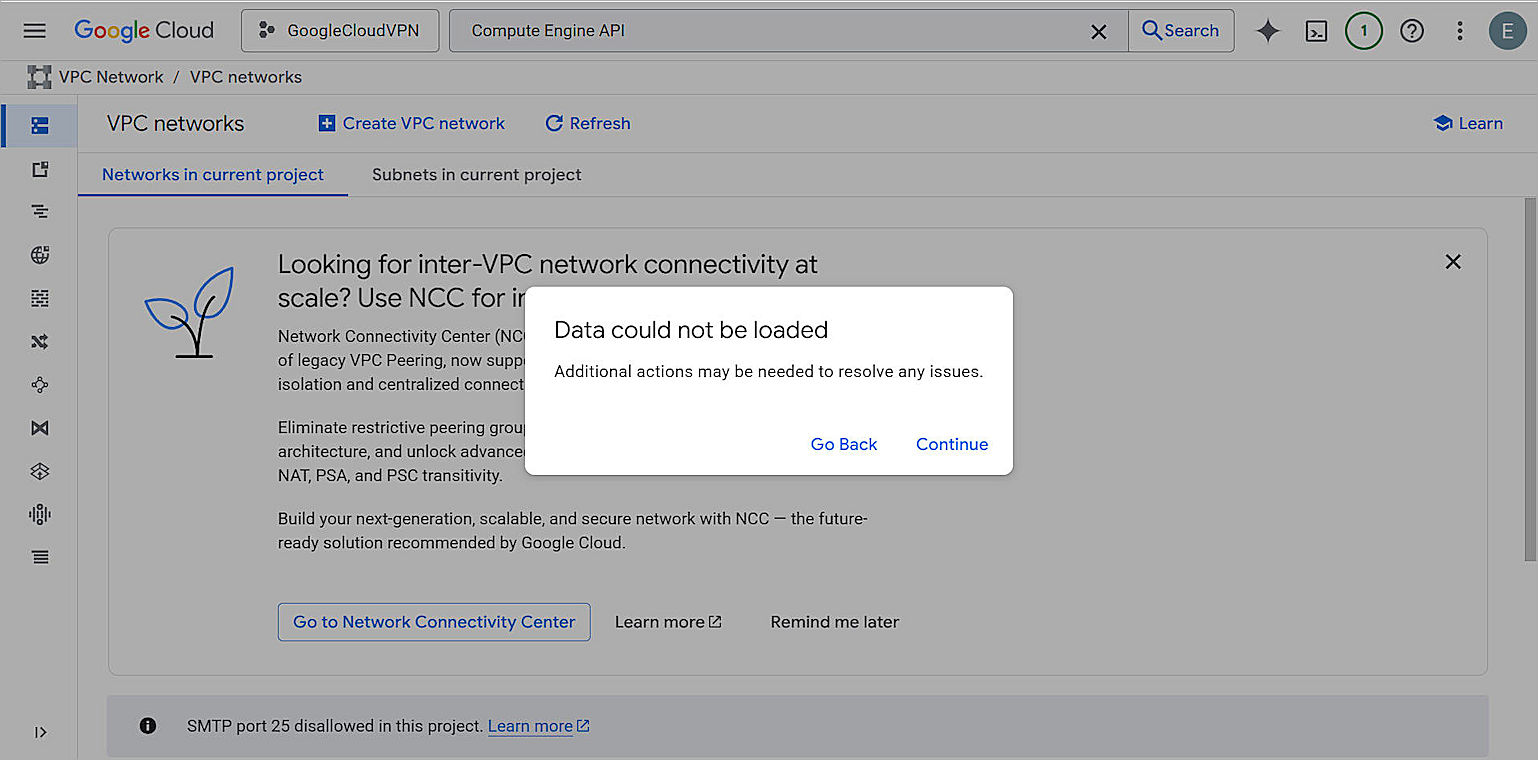Image resolution: width=1538 pixels, height=760 pixels.
Task: Clear the Compute Engine API search field
Action: pos(1099,31)
